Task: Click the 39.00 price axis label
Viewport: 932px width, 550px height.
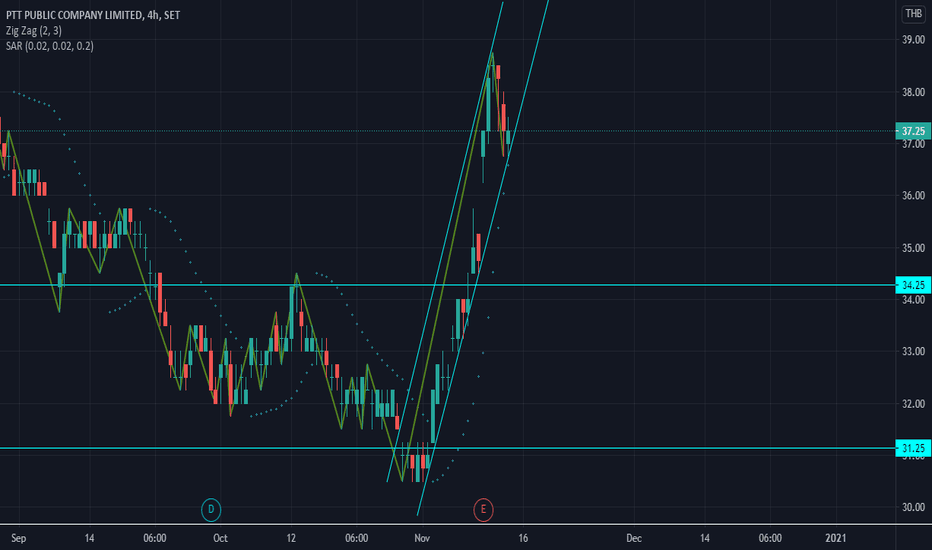Action: [x=913, y=40]
